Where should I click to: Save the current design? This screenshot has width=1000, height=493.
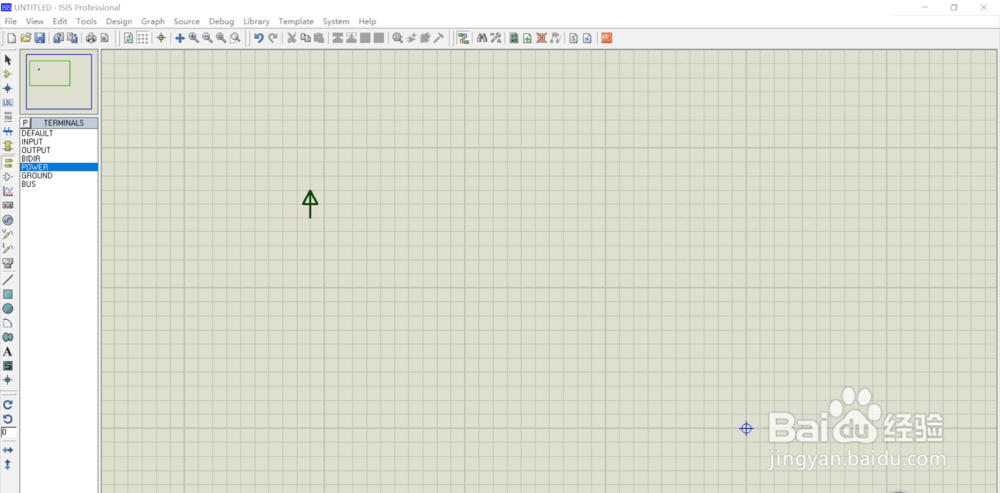tap(40, 38)
